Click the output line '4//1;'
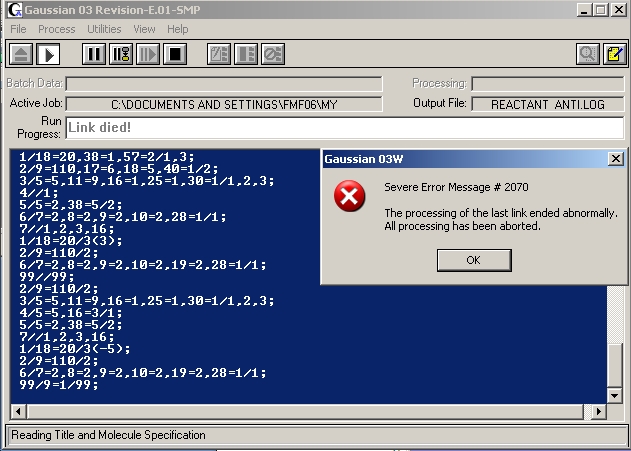The image size is (631, 451). (x=39, y=193)
